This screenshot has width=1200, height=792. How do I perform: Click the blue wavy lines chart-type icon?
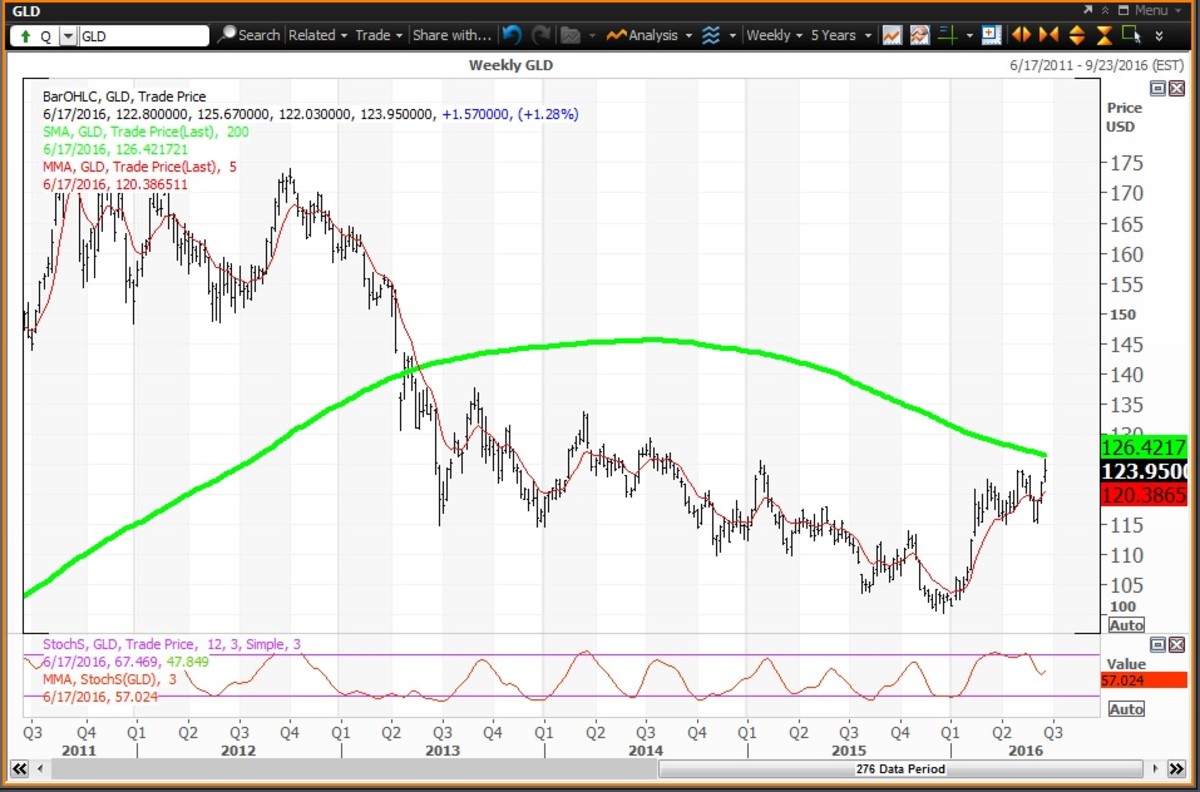pyautogui.click(x=710, y=35)
